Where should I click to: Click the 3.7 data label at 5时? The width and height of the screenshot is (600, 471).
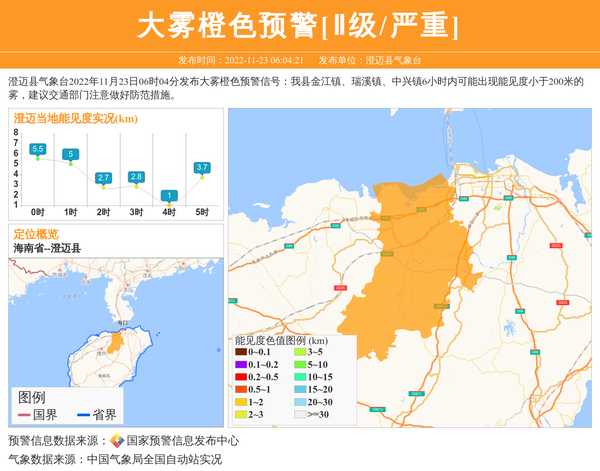pyautogui.click(x=202, y=167)
